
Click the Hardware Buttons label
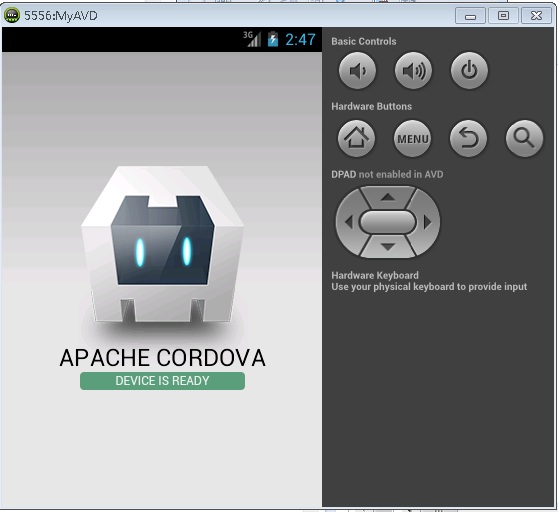(x=372, y=106)
